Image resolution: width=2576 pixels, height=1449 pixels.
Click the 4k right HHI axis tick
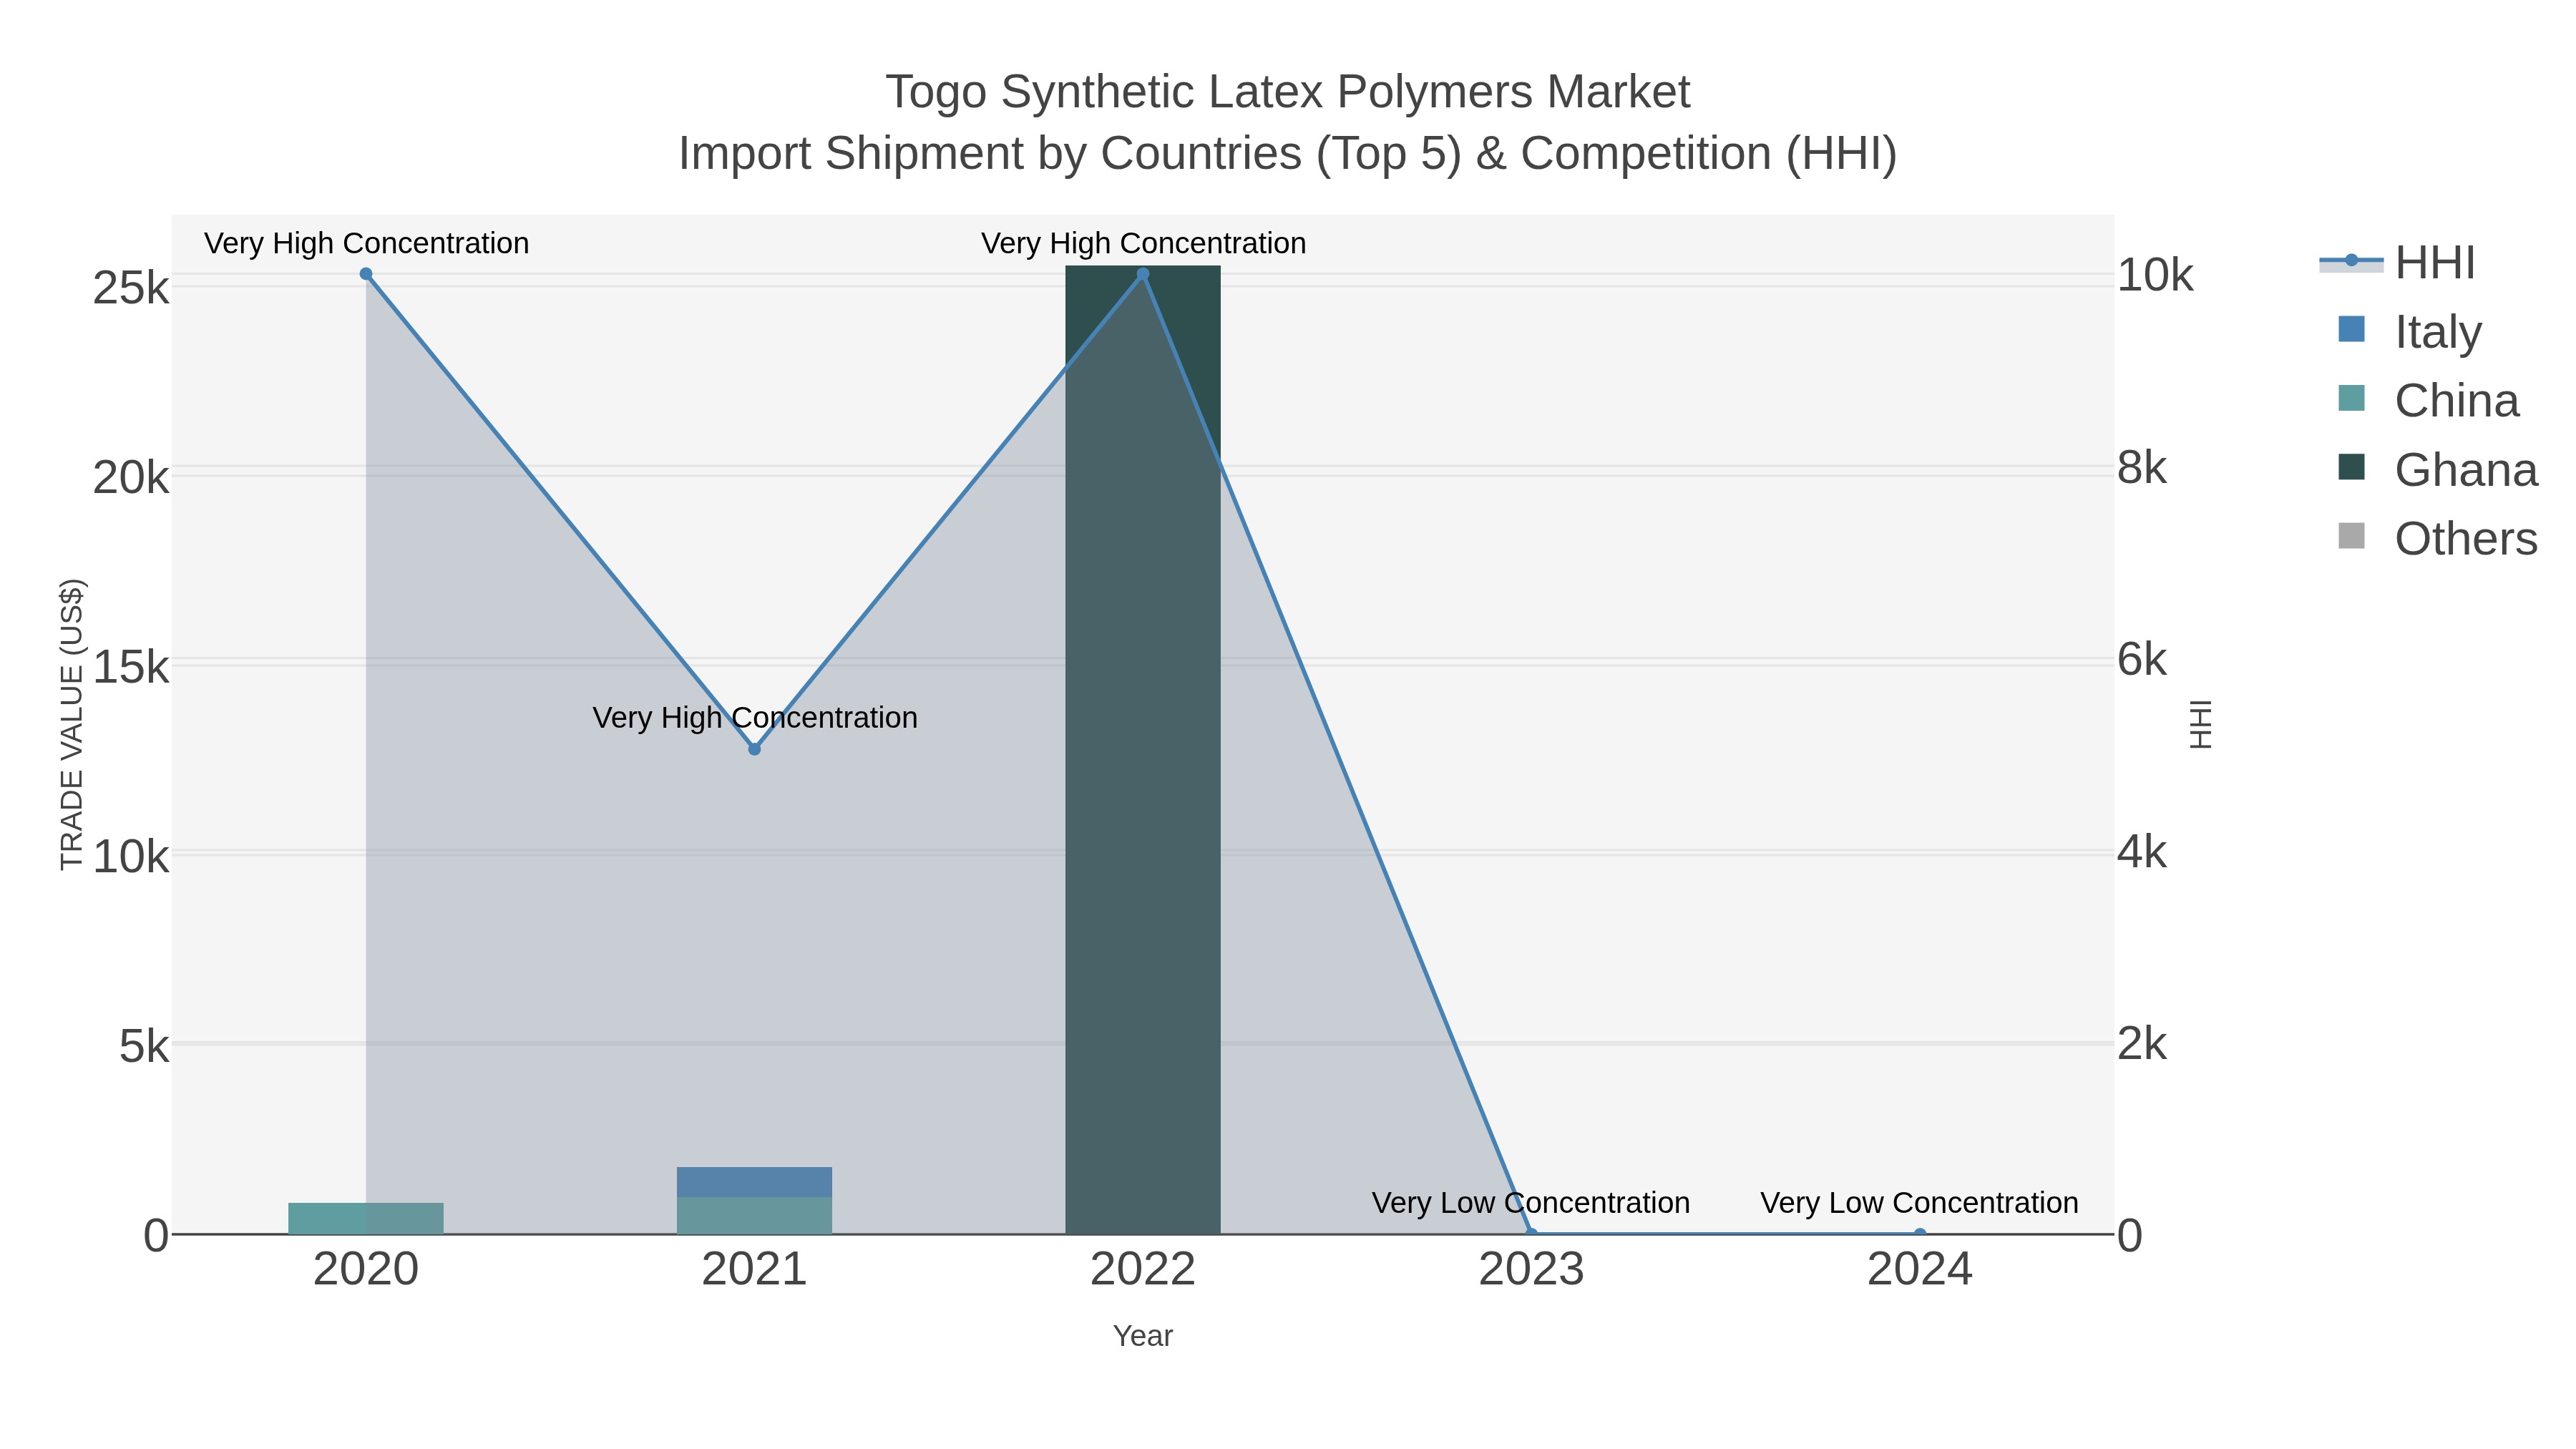(x=2142, y=852)
